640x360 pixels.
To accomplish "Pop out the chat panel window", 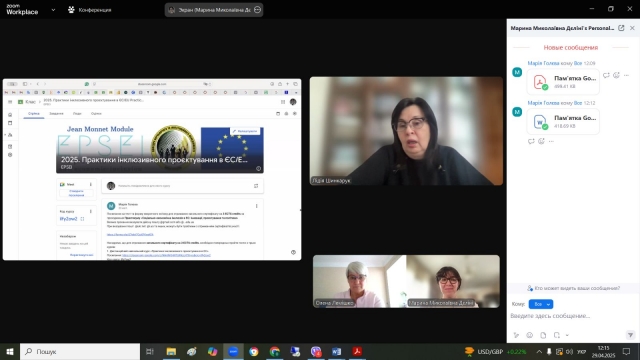I will pyautogui.click(x=621, y=28).
